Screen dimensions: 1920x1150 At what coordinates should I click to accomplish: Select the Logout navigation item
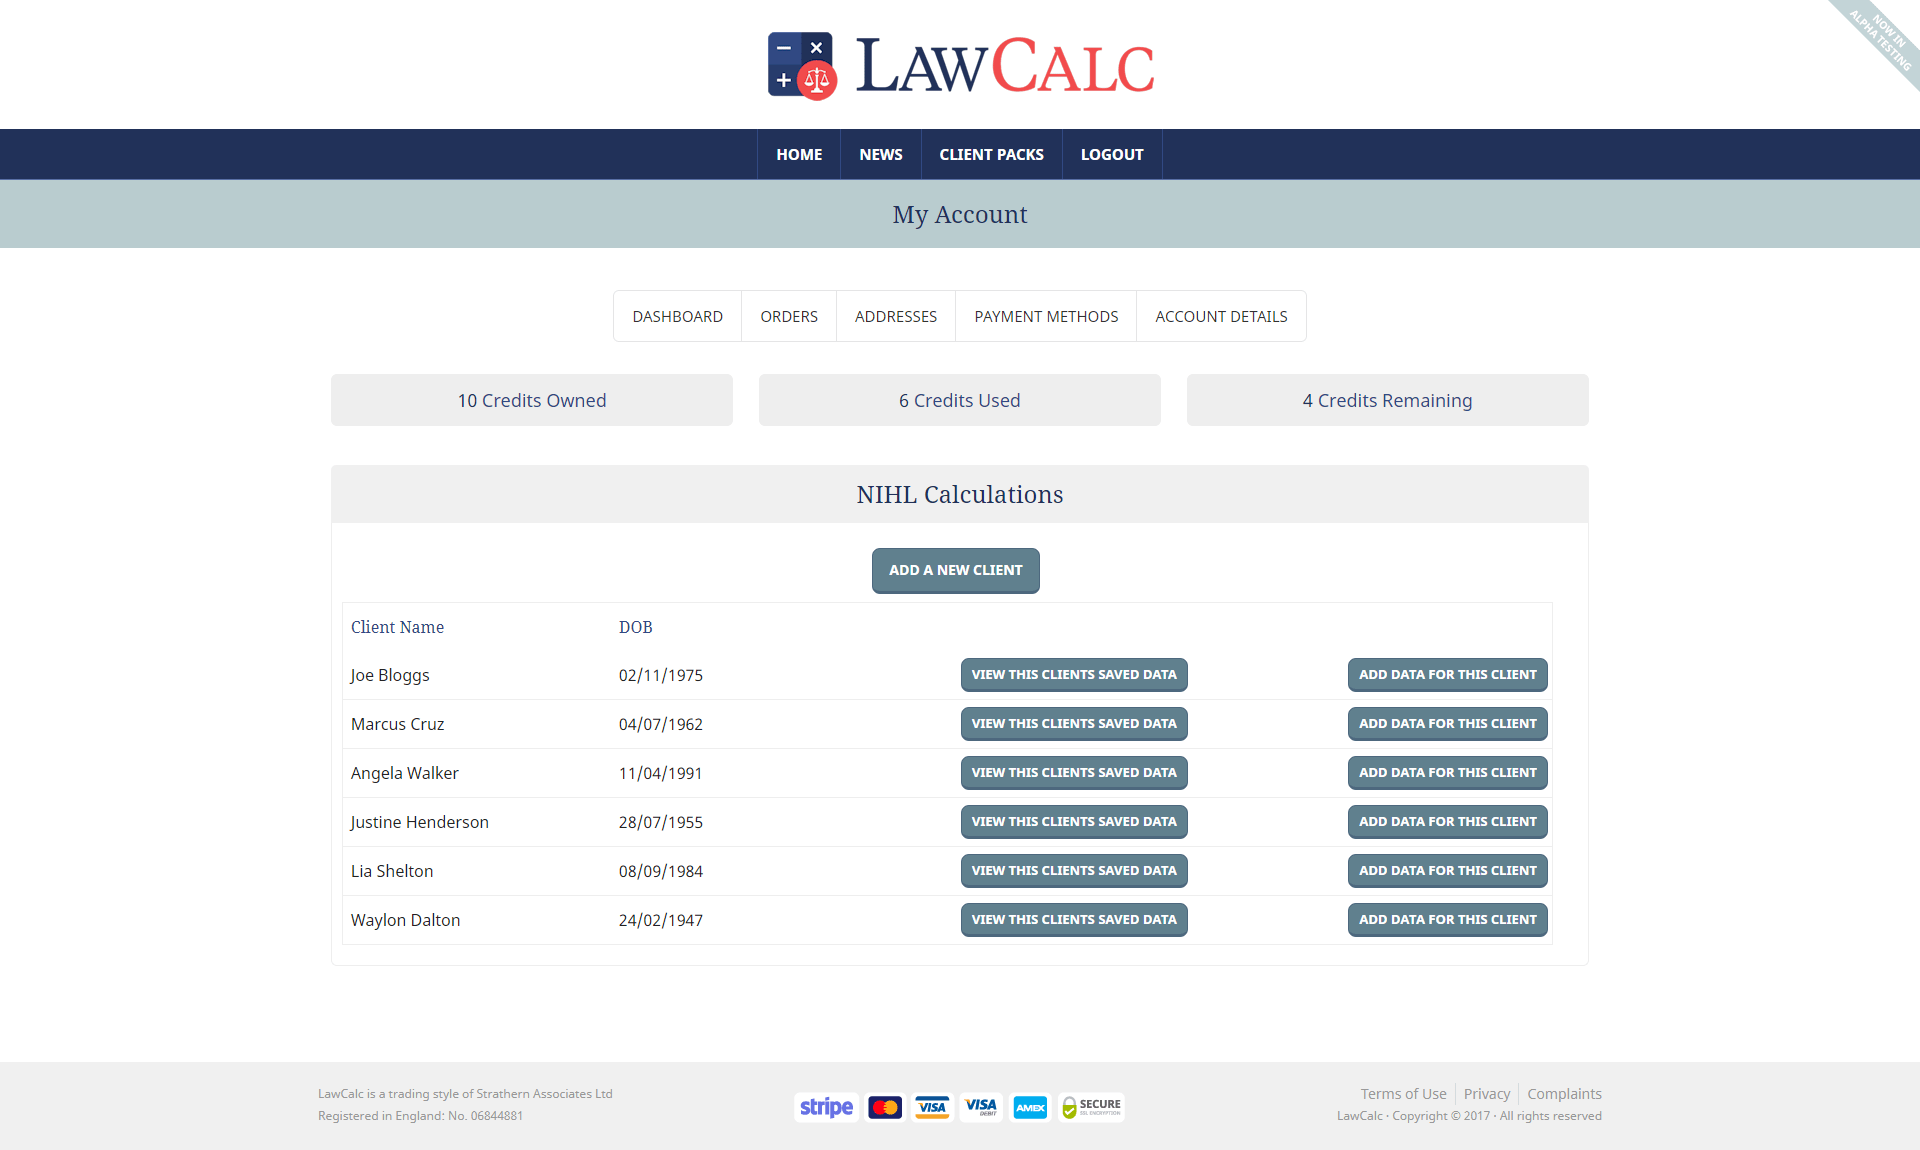(x=1111, y=154)
